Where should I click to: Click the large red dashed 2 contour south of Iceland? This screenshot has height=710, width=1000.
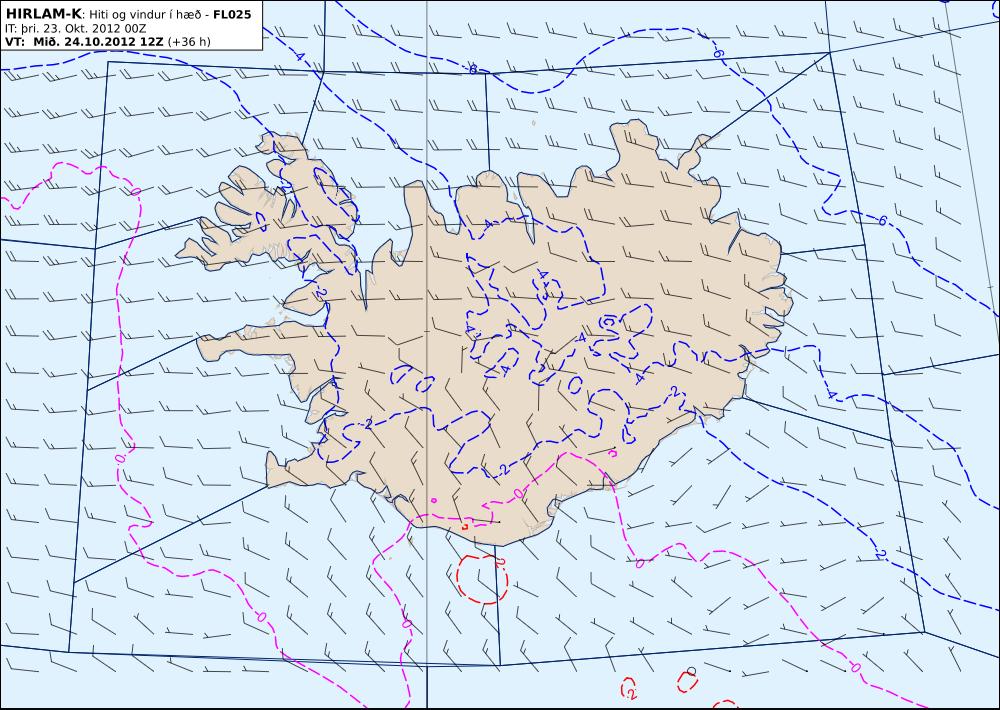482,579
